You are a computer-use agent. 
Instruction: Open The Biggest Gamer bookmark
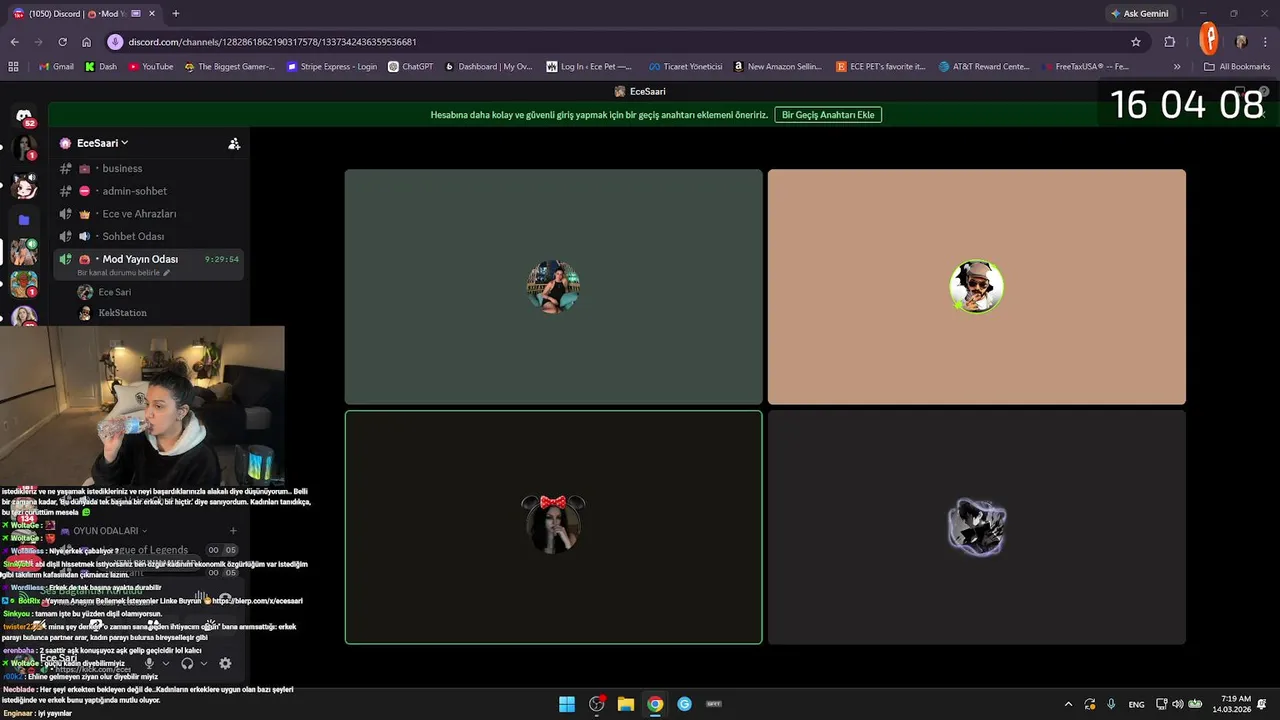229,67
